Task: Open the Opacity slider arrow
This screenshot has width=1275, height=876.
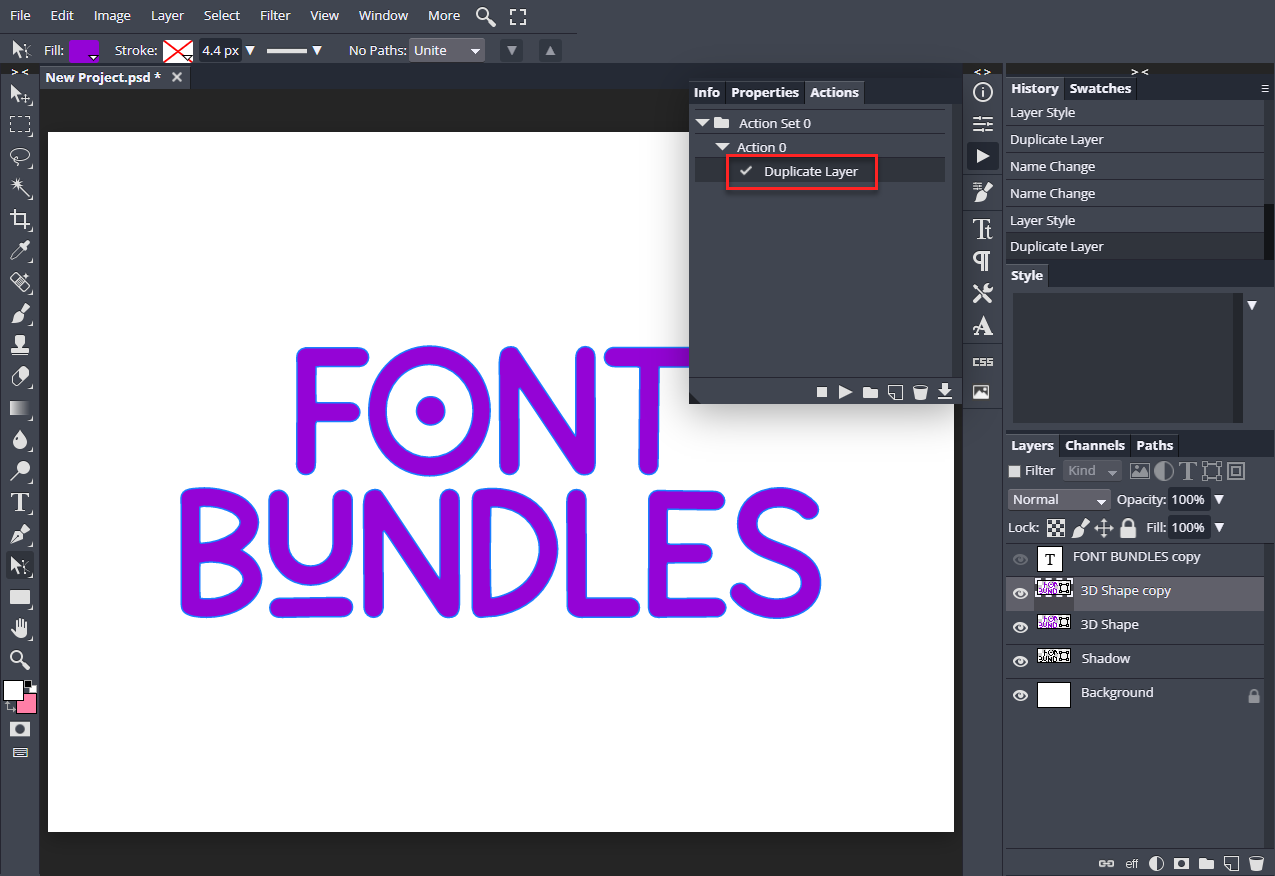Action: pos(1219,499)
